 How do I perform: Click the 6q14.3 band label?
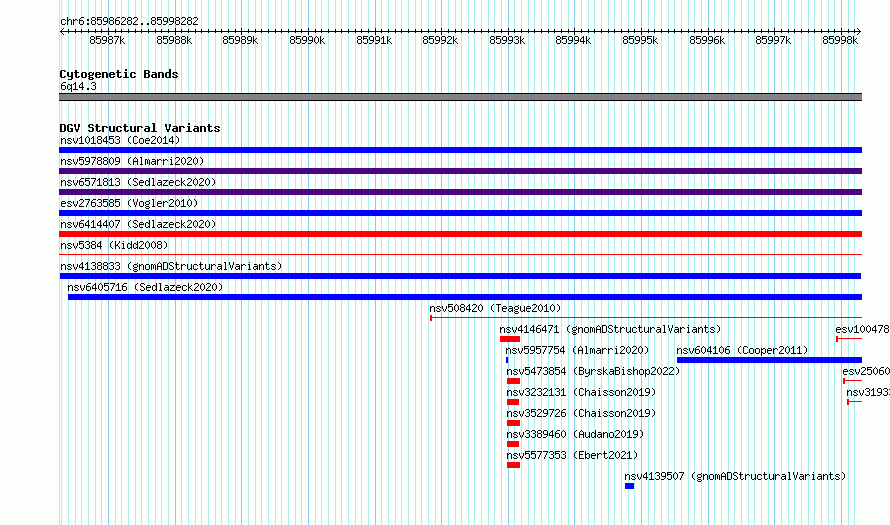point(78,86)
